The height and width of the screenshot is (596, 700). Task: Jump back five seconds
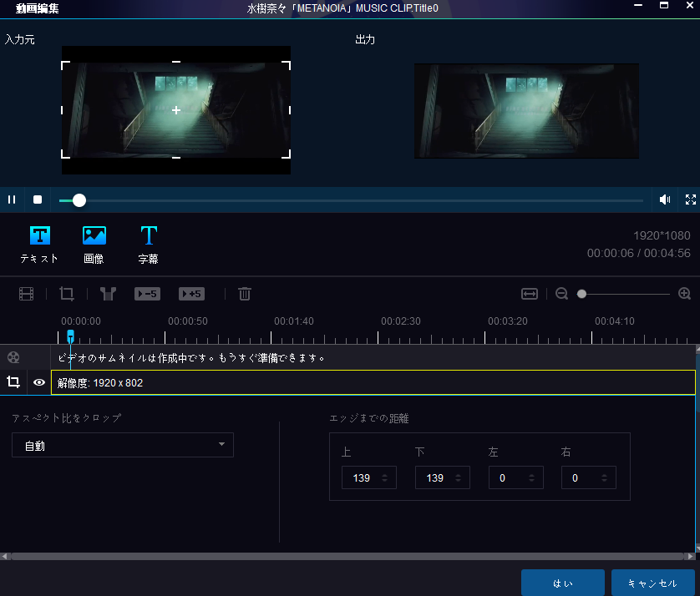[147, 294]
